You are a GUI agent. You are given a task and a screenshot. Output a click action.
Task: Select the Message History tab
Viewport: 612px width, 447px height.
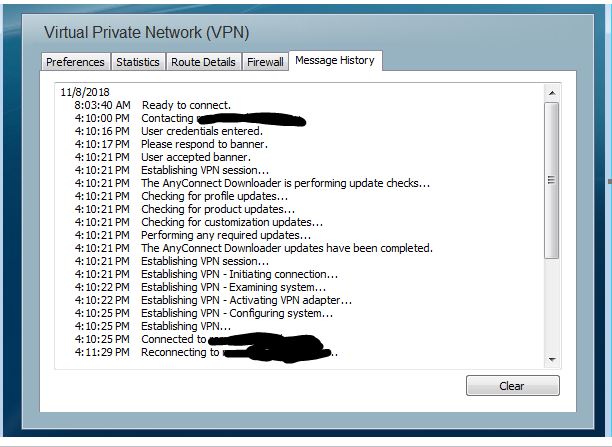[x=335, y=61]
